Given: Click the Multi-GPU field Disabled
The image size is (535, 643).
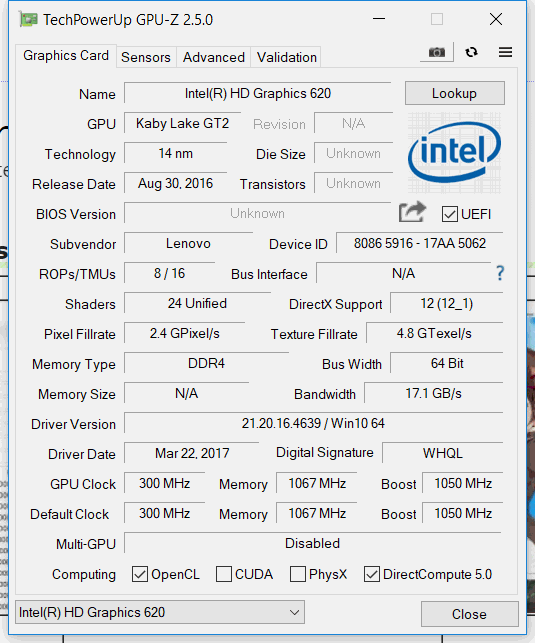Looking at the screenshot, I should (312, 543).
